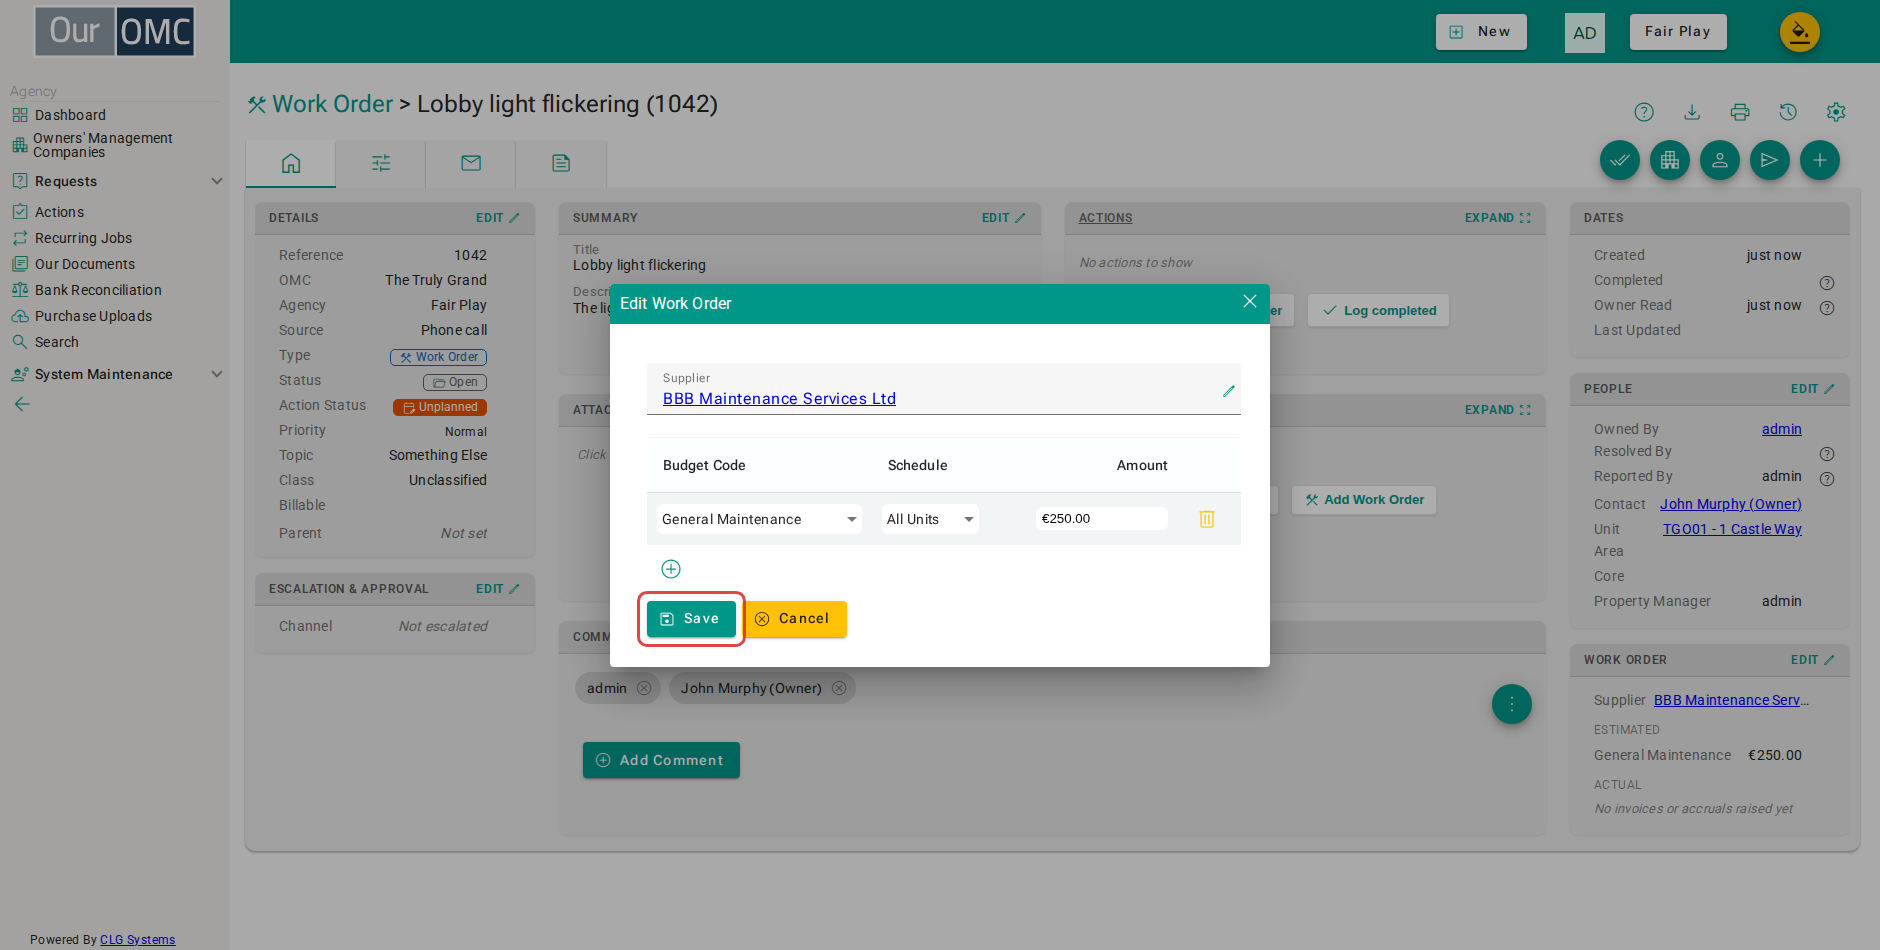Click the €250.00 amount field

[x=1101, y=518]
